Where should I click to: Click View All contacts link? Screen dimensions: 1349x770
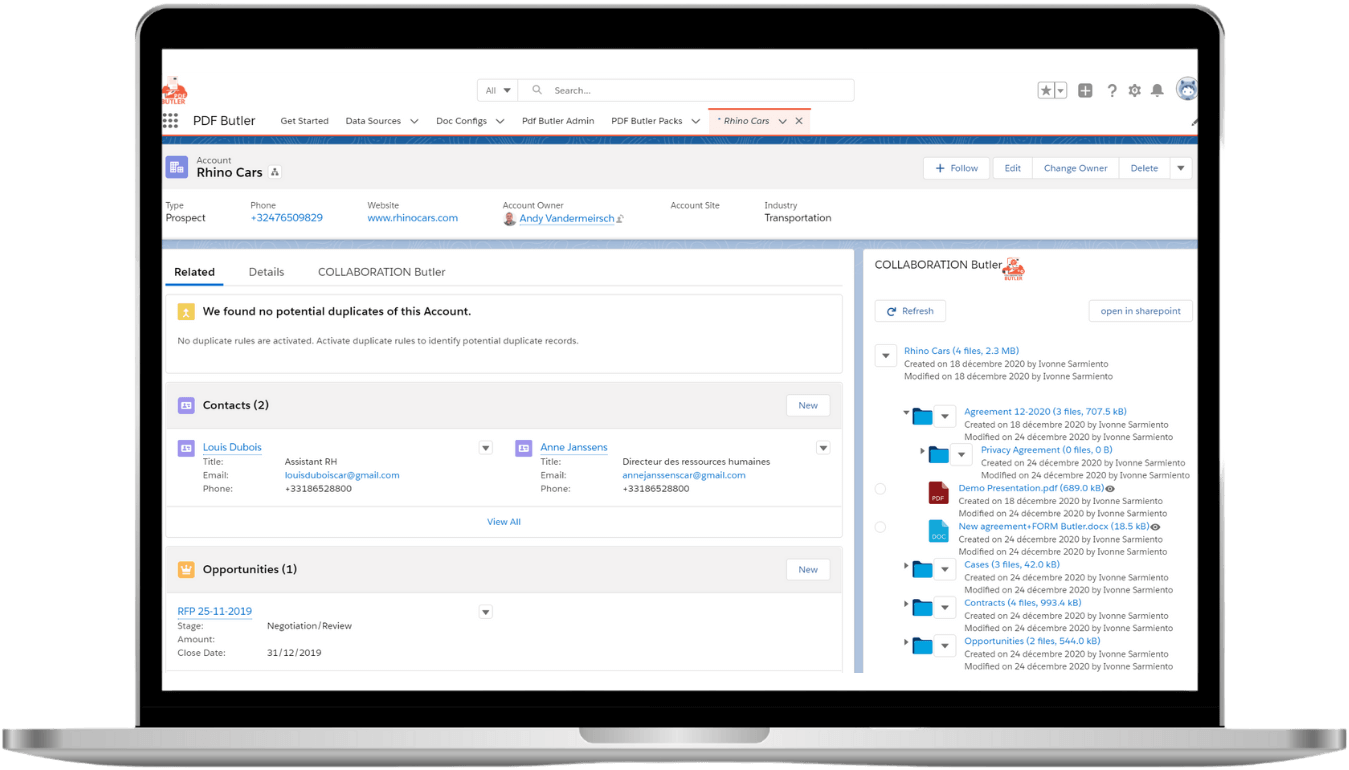click(504, 522)
